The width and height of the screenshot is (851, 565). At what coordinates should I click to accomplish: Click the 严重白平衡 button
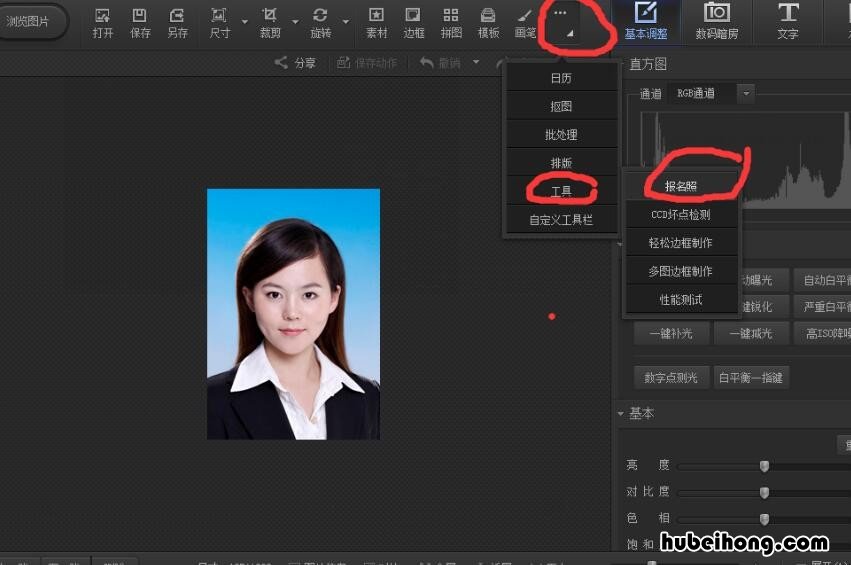pos(822,307)
